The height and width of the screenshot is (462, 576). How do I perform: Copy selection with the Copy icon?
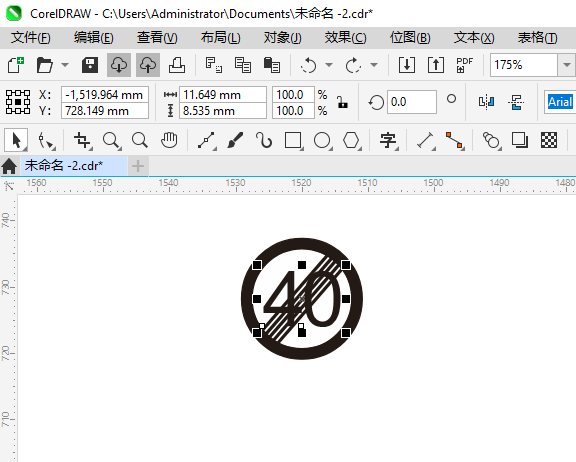pyautogui.click(x=243, y=65)
